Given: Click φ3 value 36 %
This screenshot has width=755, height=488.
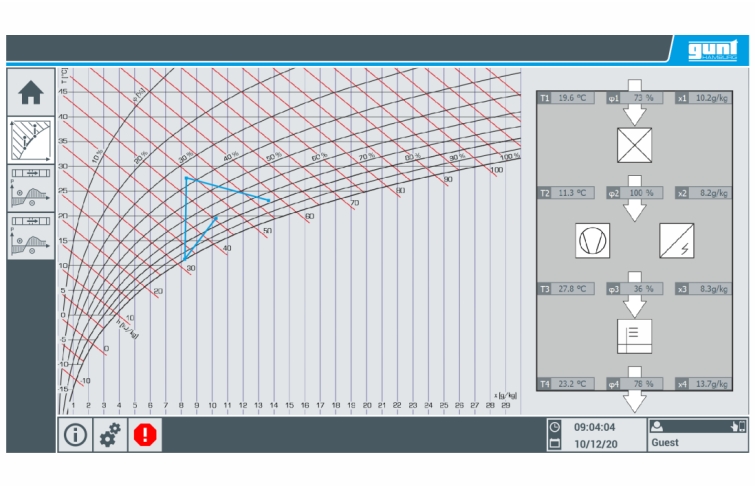Looking at the screenshot, I should tap(643, 289).
